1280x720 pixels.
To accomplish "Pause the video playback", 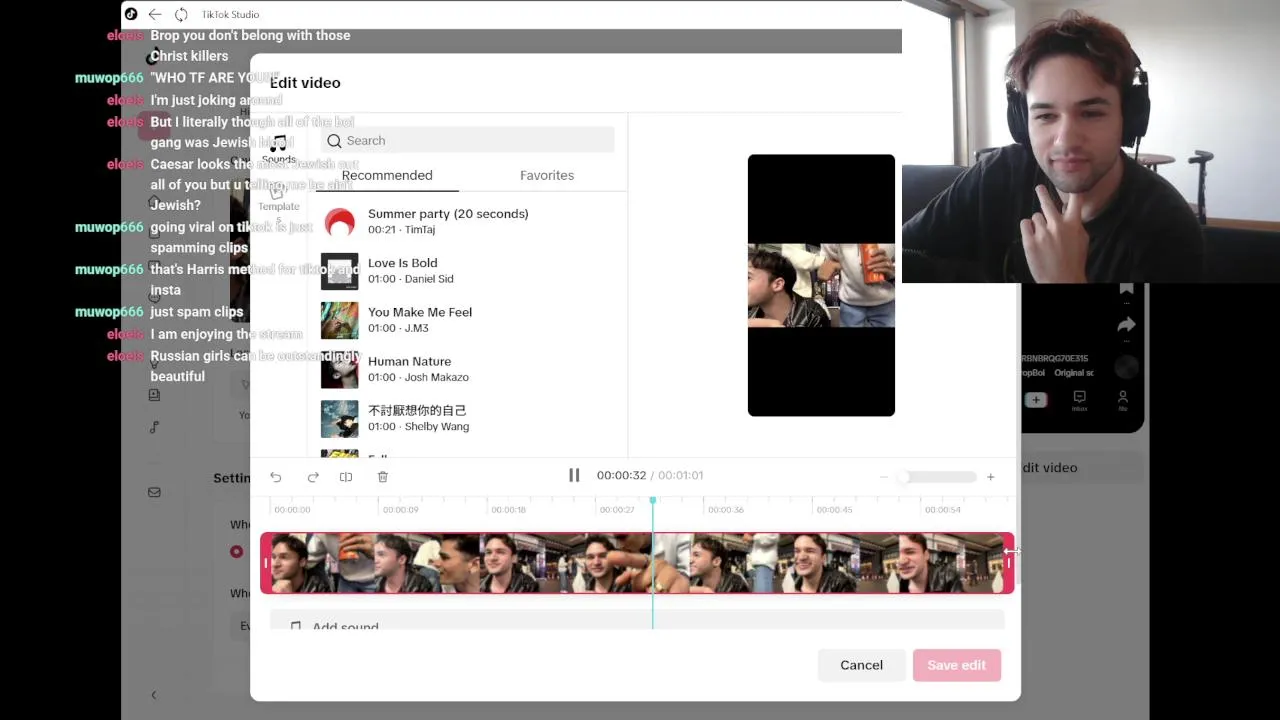I will point(574,475).
